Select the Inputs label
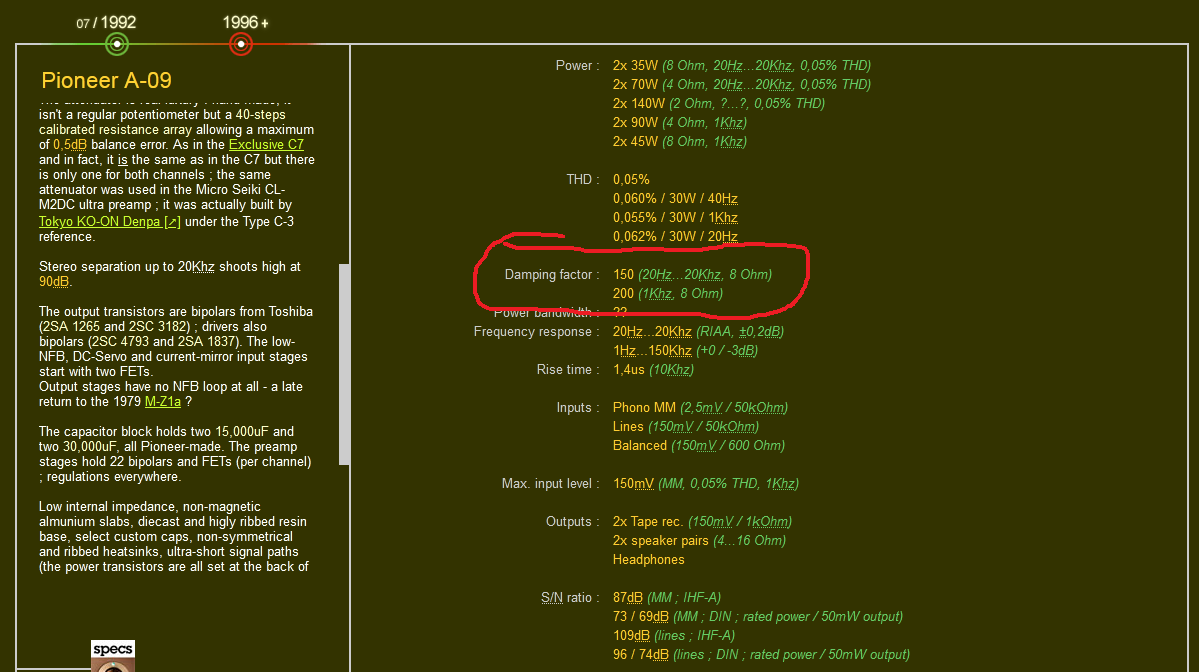Screen dimensions: 1199x672 coord(577,407)
